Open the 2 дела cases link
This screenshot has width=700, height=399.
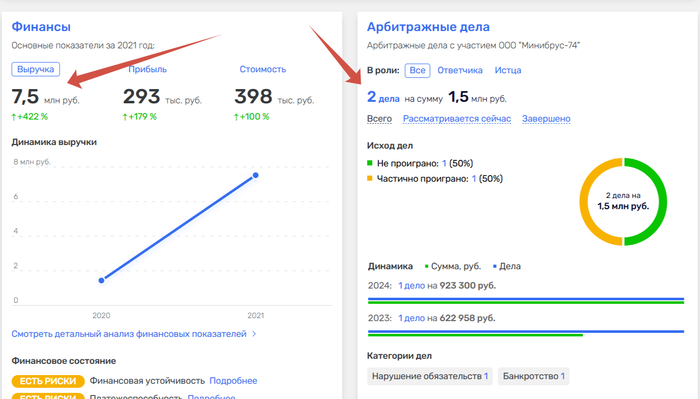click(383, 97)
